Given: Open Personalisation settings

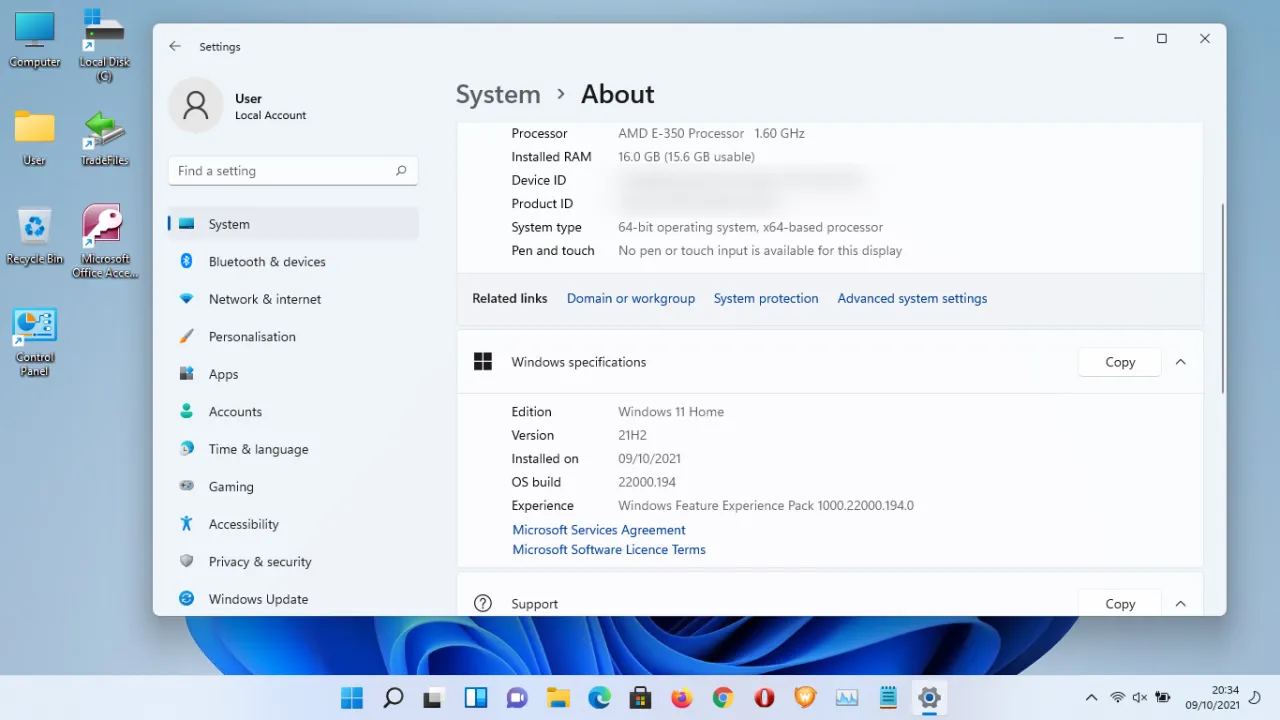Looking at the screenshot, I should (293, 337).
